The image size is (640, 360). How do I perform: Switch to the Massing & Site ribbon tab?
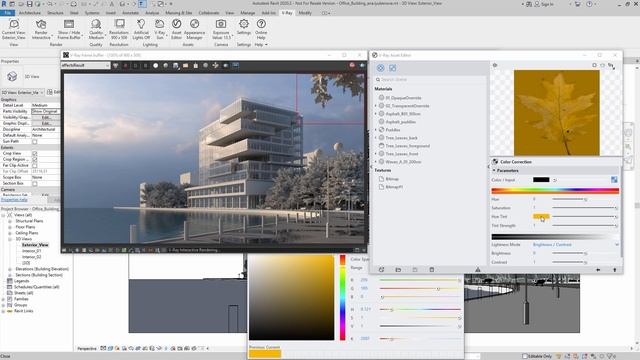click(178, 13)
